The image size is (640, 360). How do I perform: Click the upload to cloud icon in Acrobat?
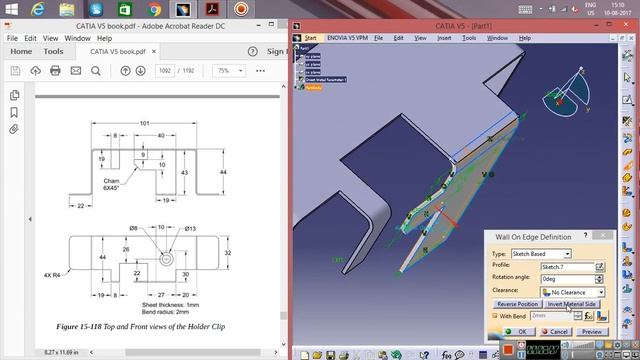tap(36, 71)
